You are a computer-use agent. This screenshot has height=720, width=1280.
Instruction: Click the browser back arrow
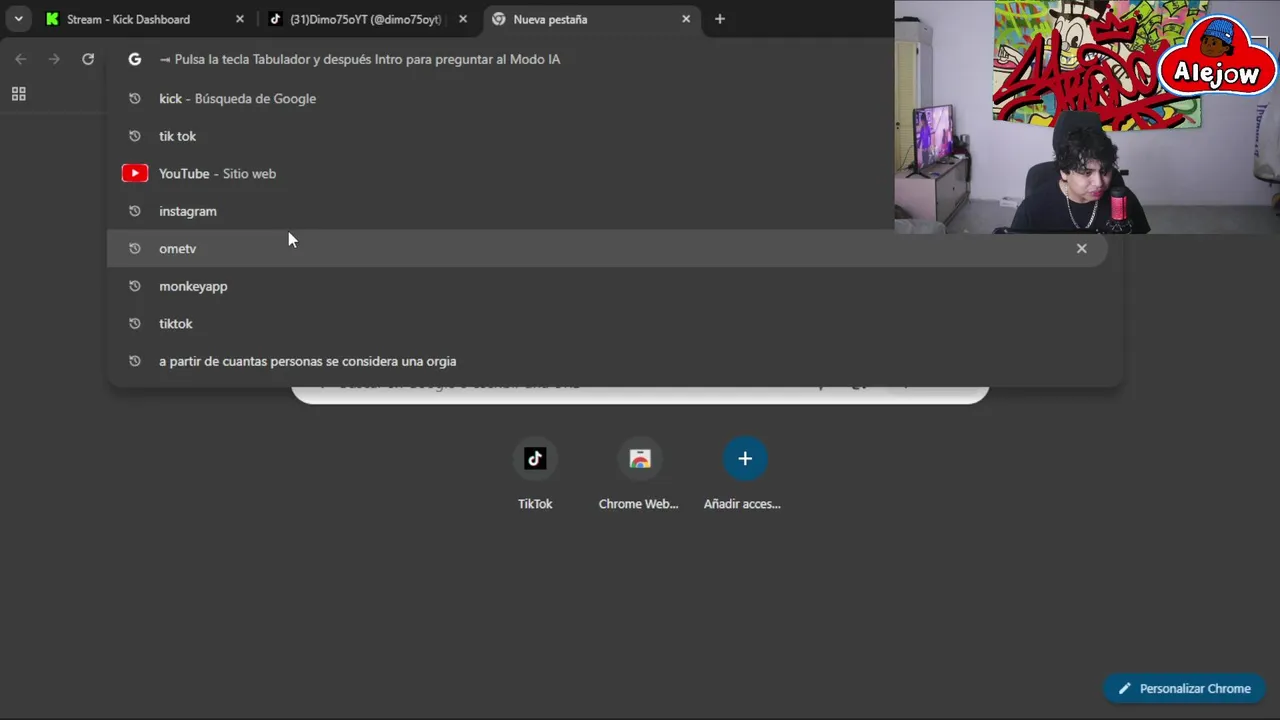click(20, 59)
